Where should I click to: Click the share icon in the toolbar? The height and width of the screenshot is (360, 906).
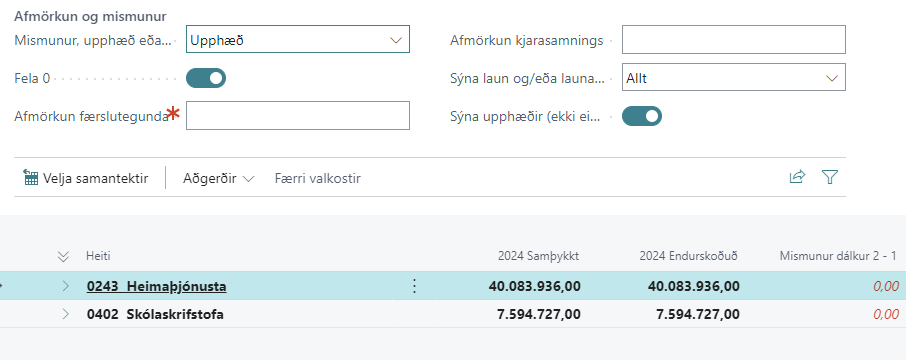(797, 177)
